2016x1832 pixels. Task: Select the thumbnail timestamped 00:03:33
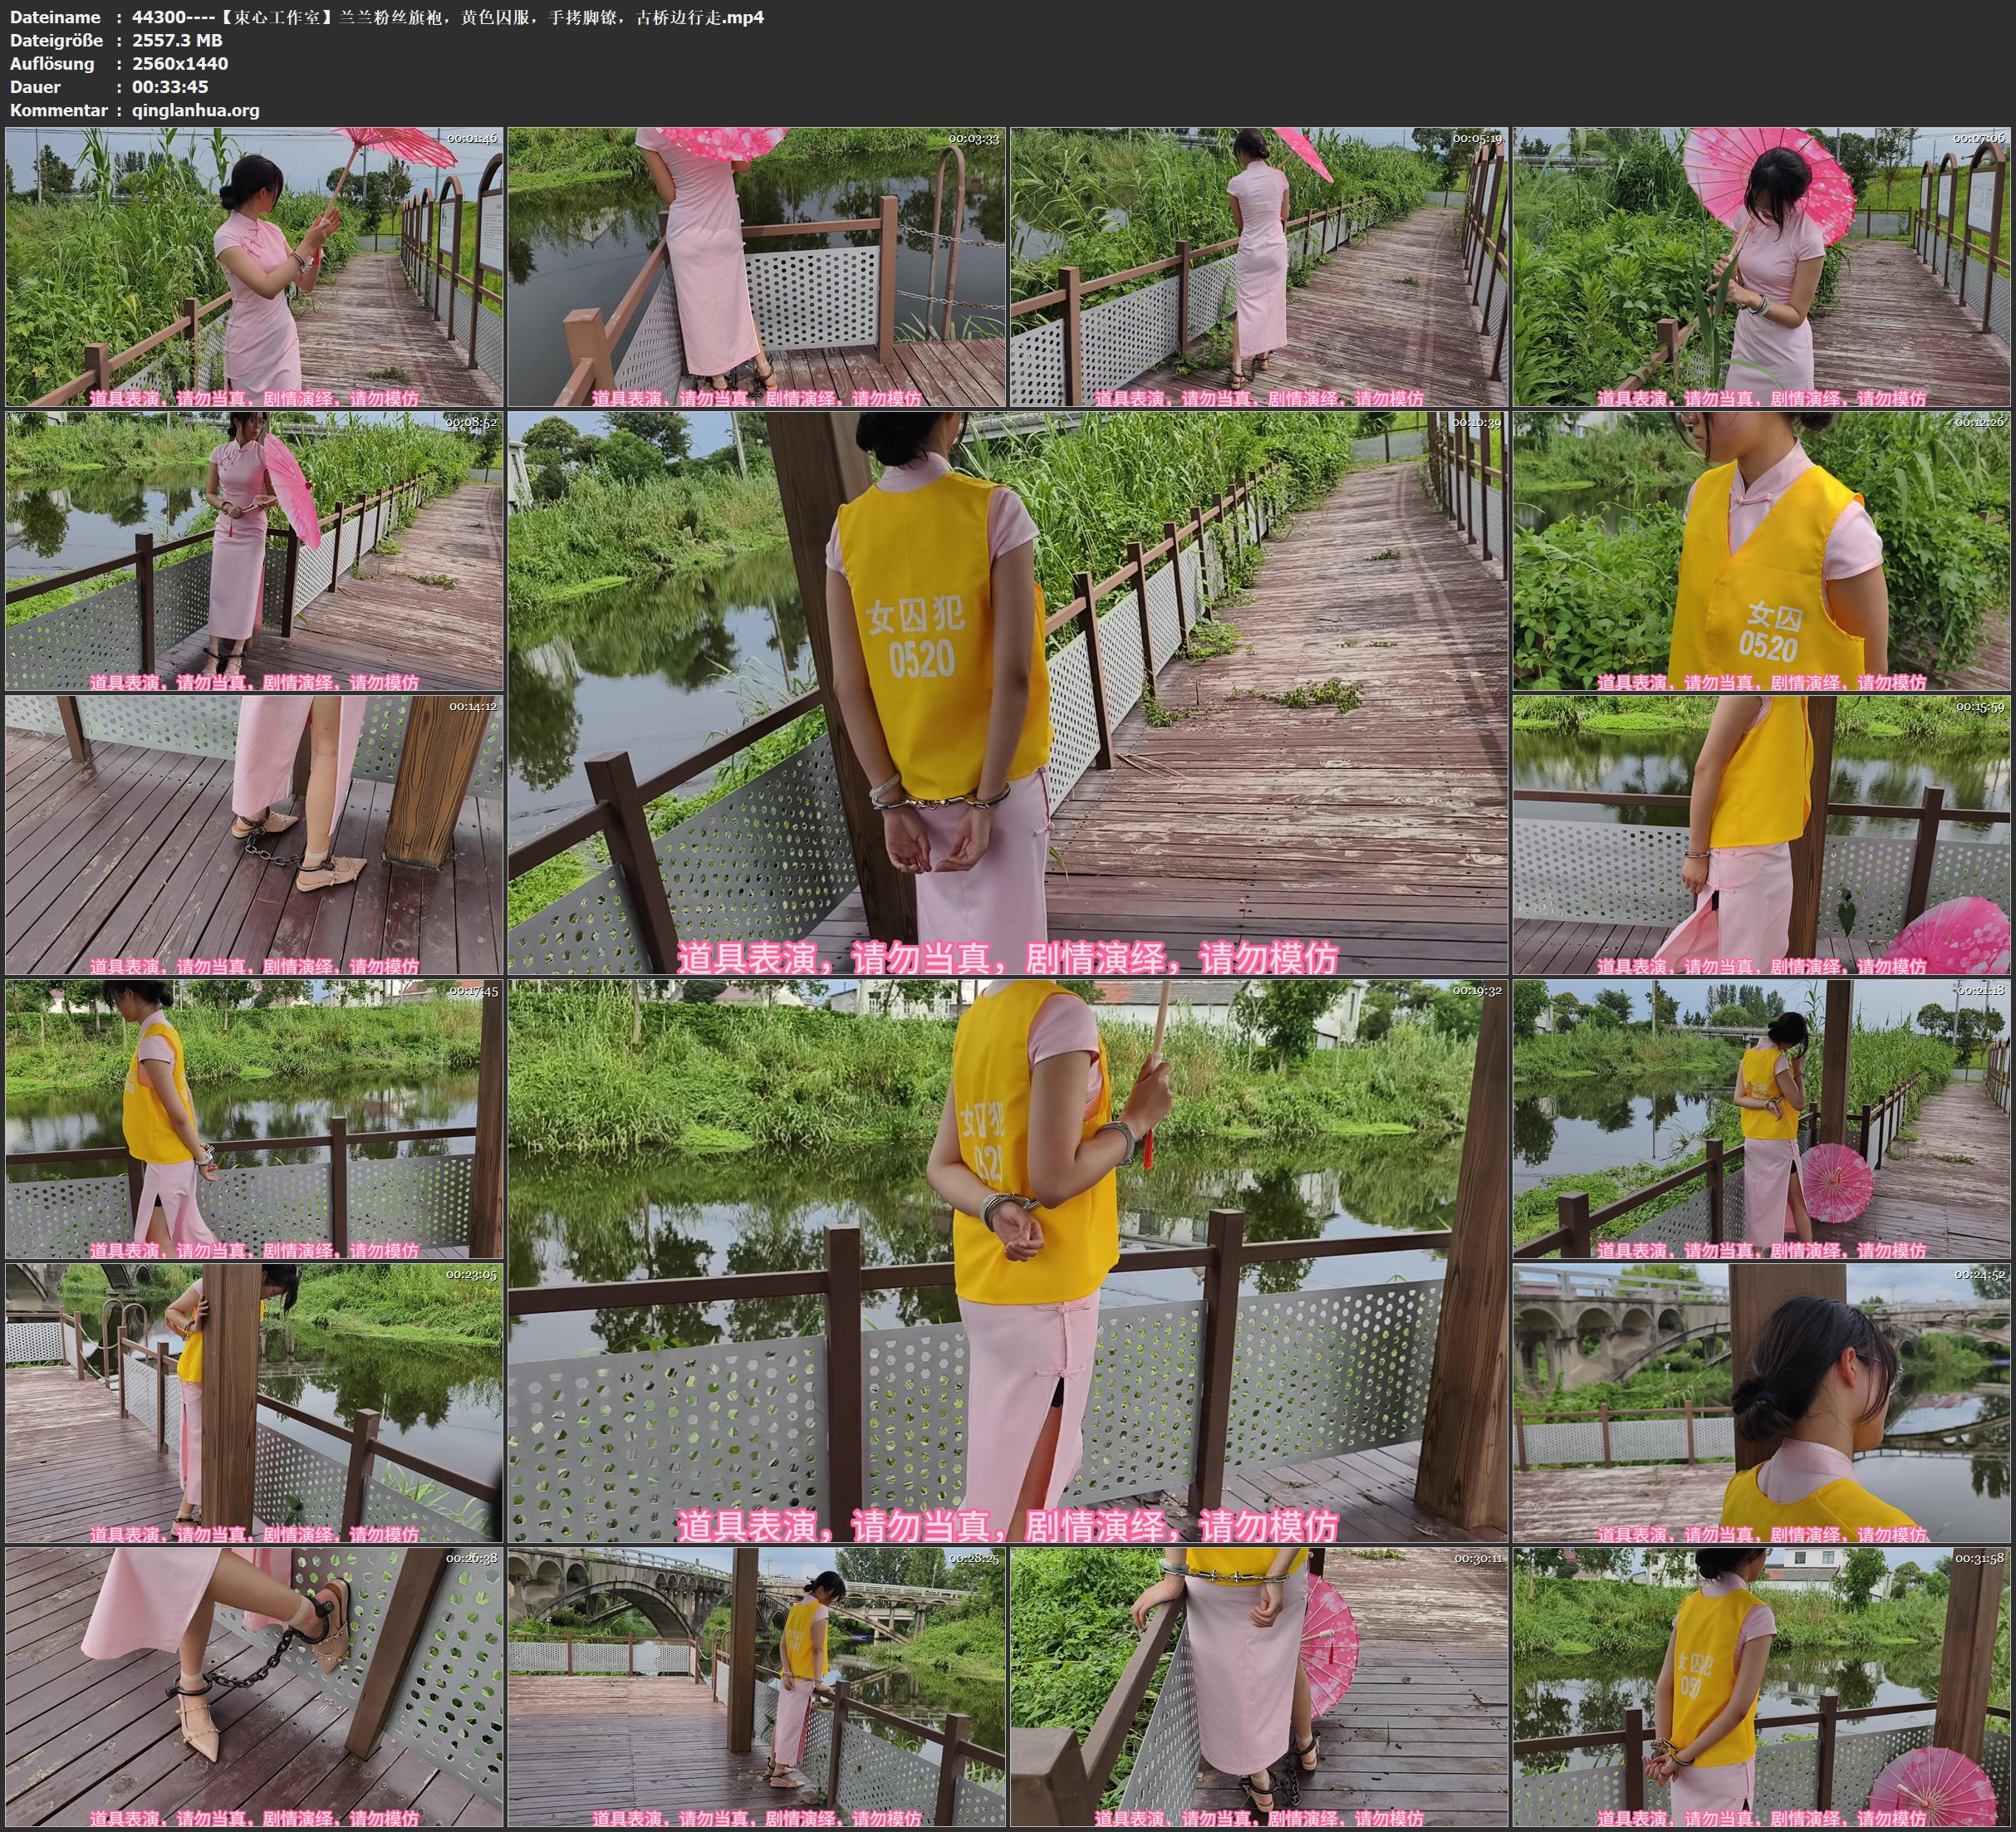point(757,267)
